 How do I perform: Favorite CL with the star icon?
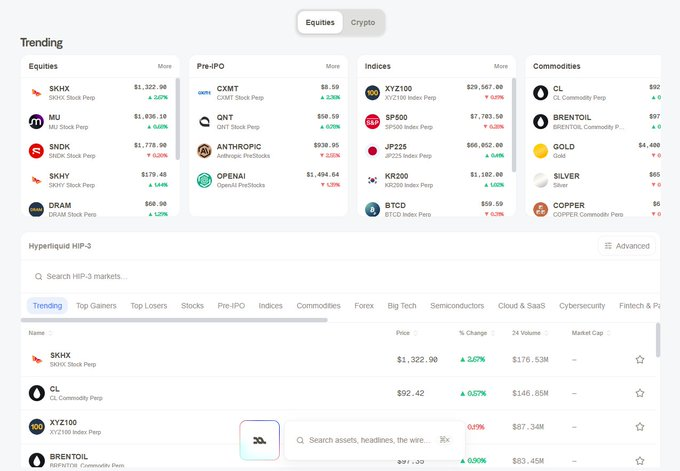pyautogui.click(x=640, y=393)
